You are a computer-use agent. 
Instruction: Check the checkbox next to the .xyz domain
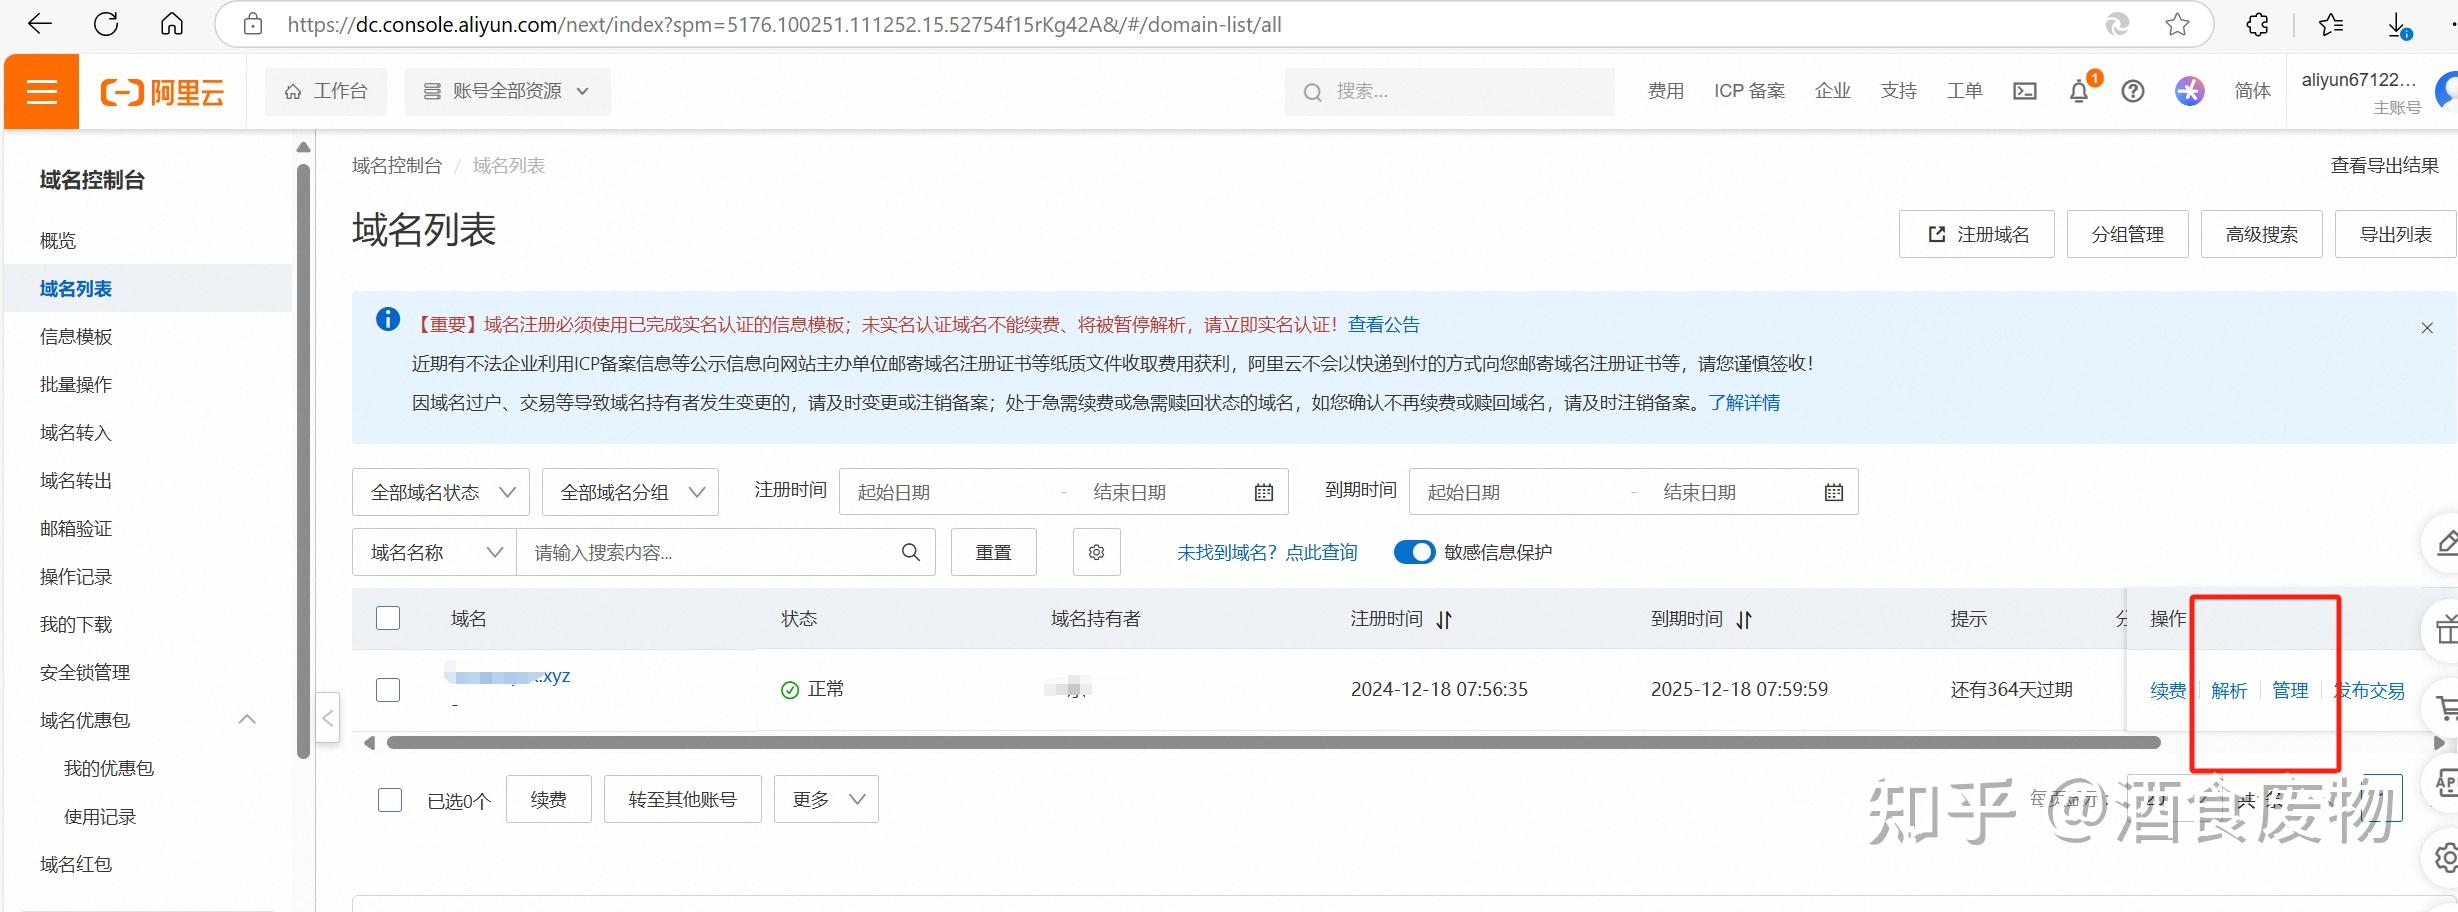point(387,689)
